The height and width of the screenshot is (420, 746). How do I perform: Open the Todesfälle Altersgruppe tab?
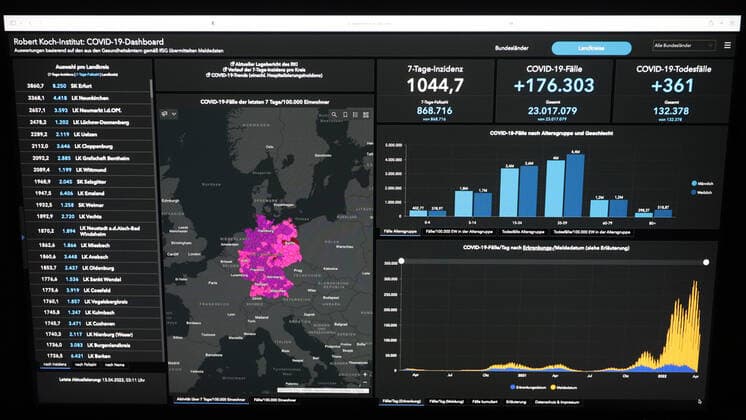tap(523, 232)
